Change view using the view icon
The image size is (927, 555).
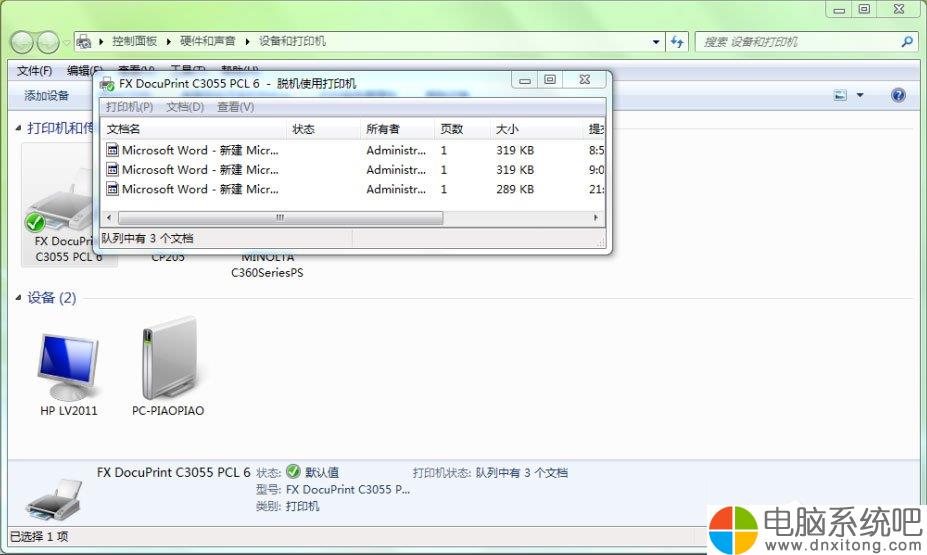point(840,95)
